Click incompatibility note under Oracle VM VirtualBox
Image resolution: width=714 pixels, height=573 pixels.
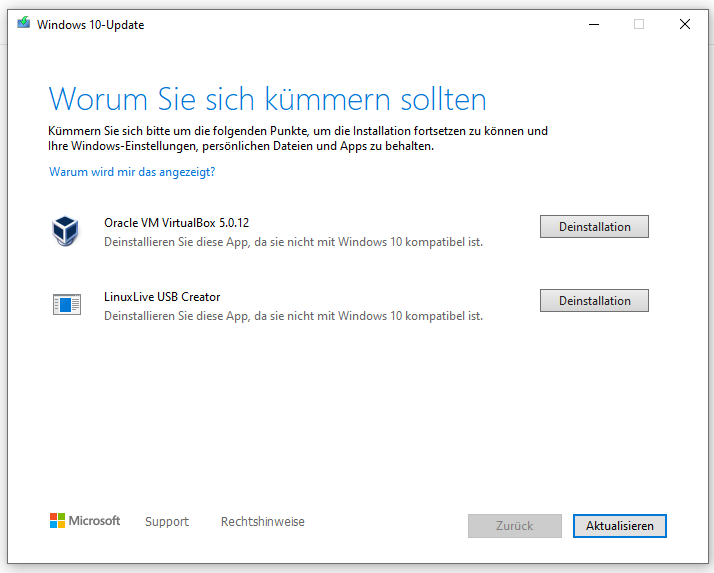click(x=293, y=242)
